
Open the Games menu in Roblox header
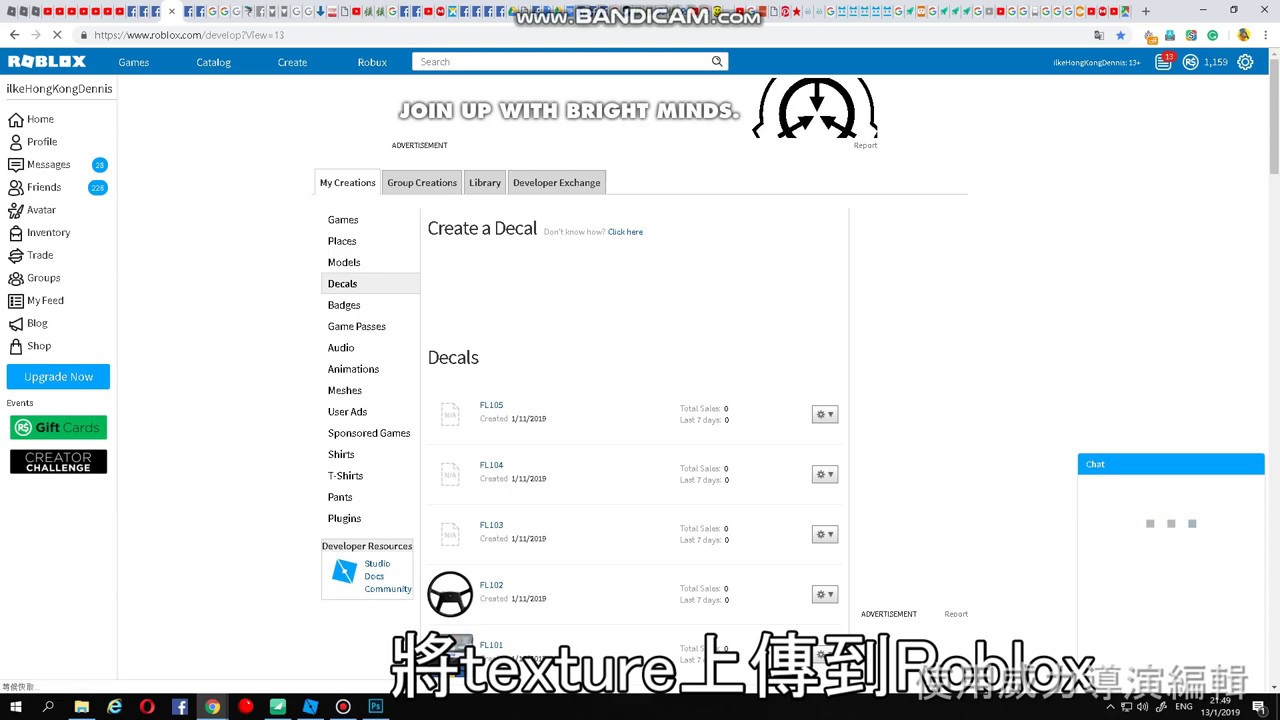click(134, 62)
